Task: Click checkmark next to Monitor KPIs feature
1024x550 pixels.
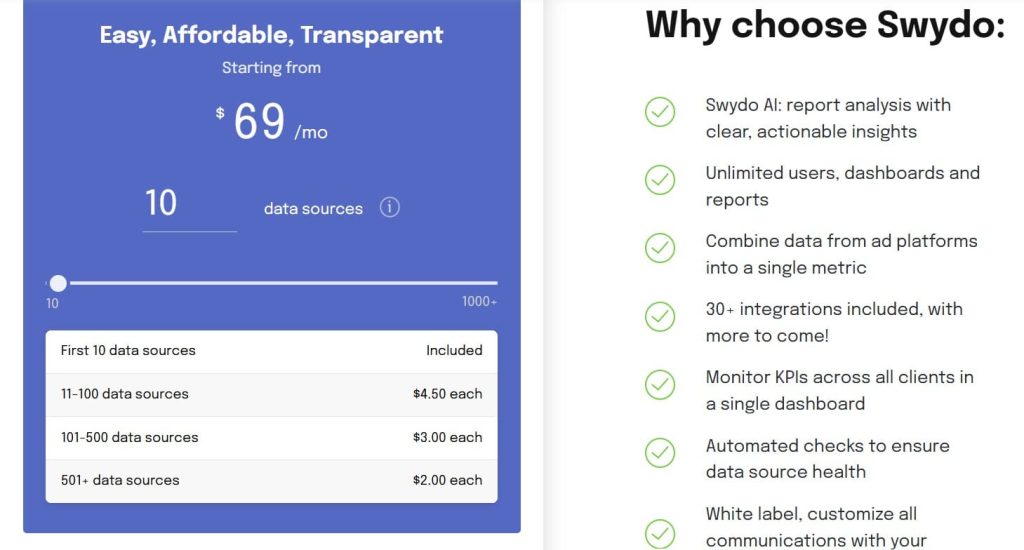Action: pos(660,384)
